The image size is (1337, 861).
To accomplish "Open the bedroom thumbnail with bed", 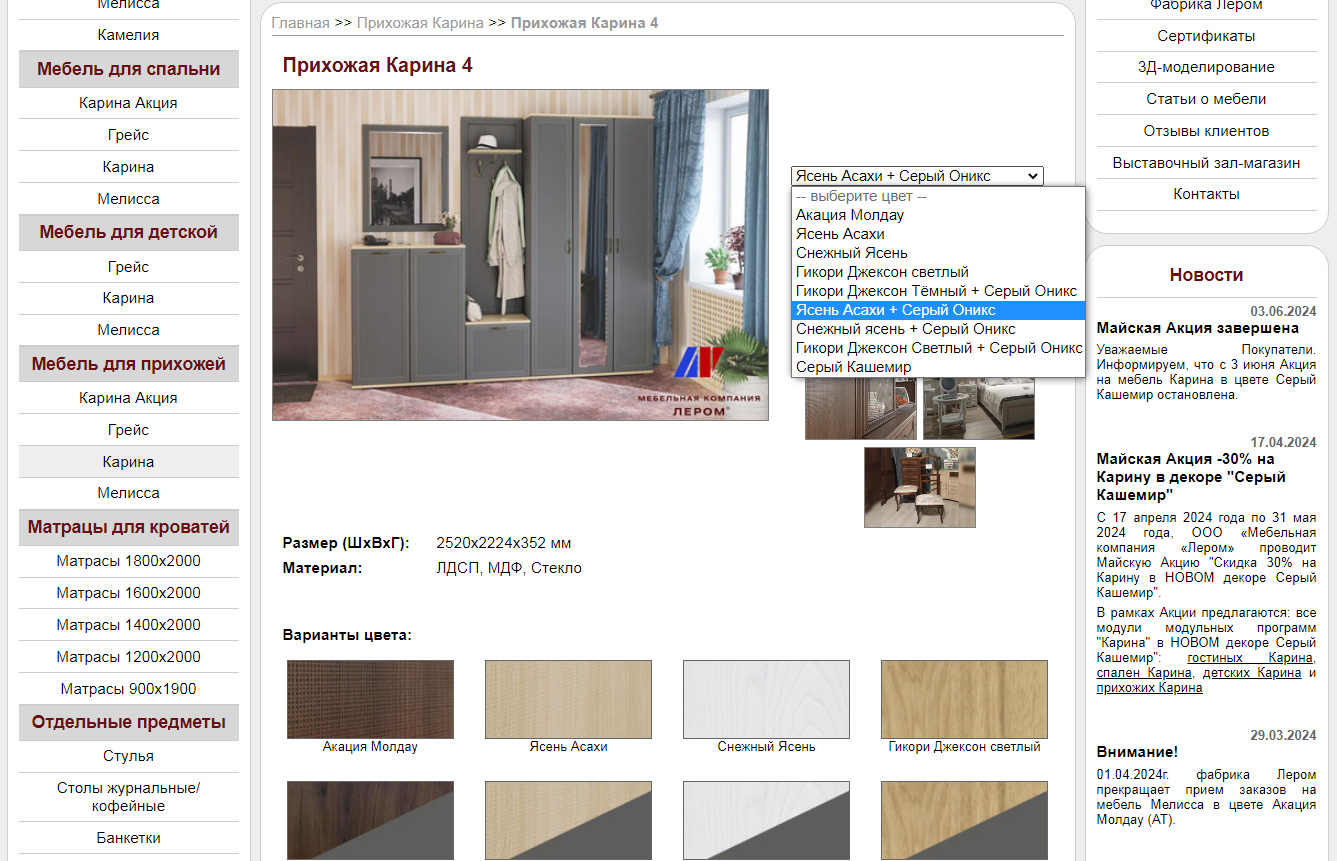I will 979,408.
